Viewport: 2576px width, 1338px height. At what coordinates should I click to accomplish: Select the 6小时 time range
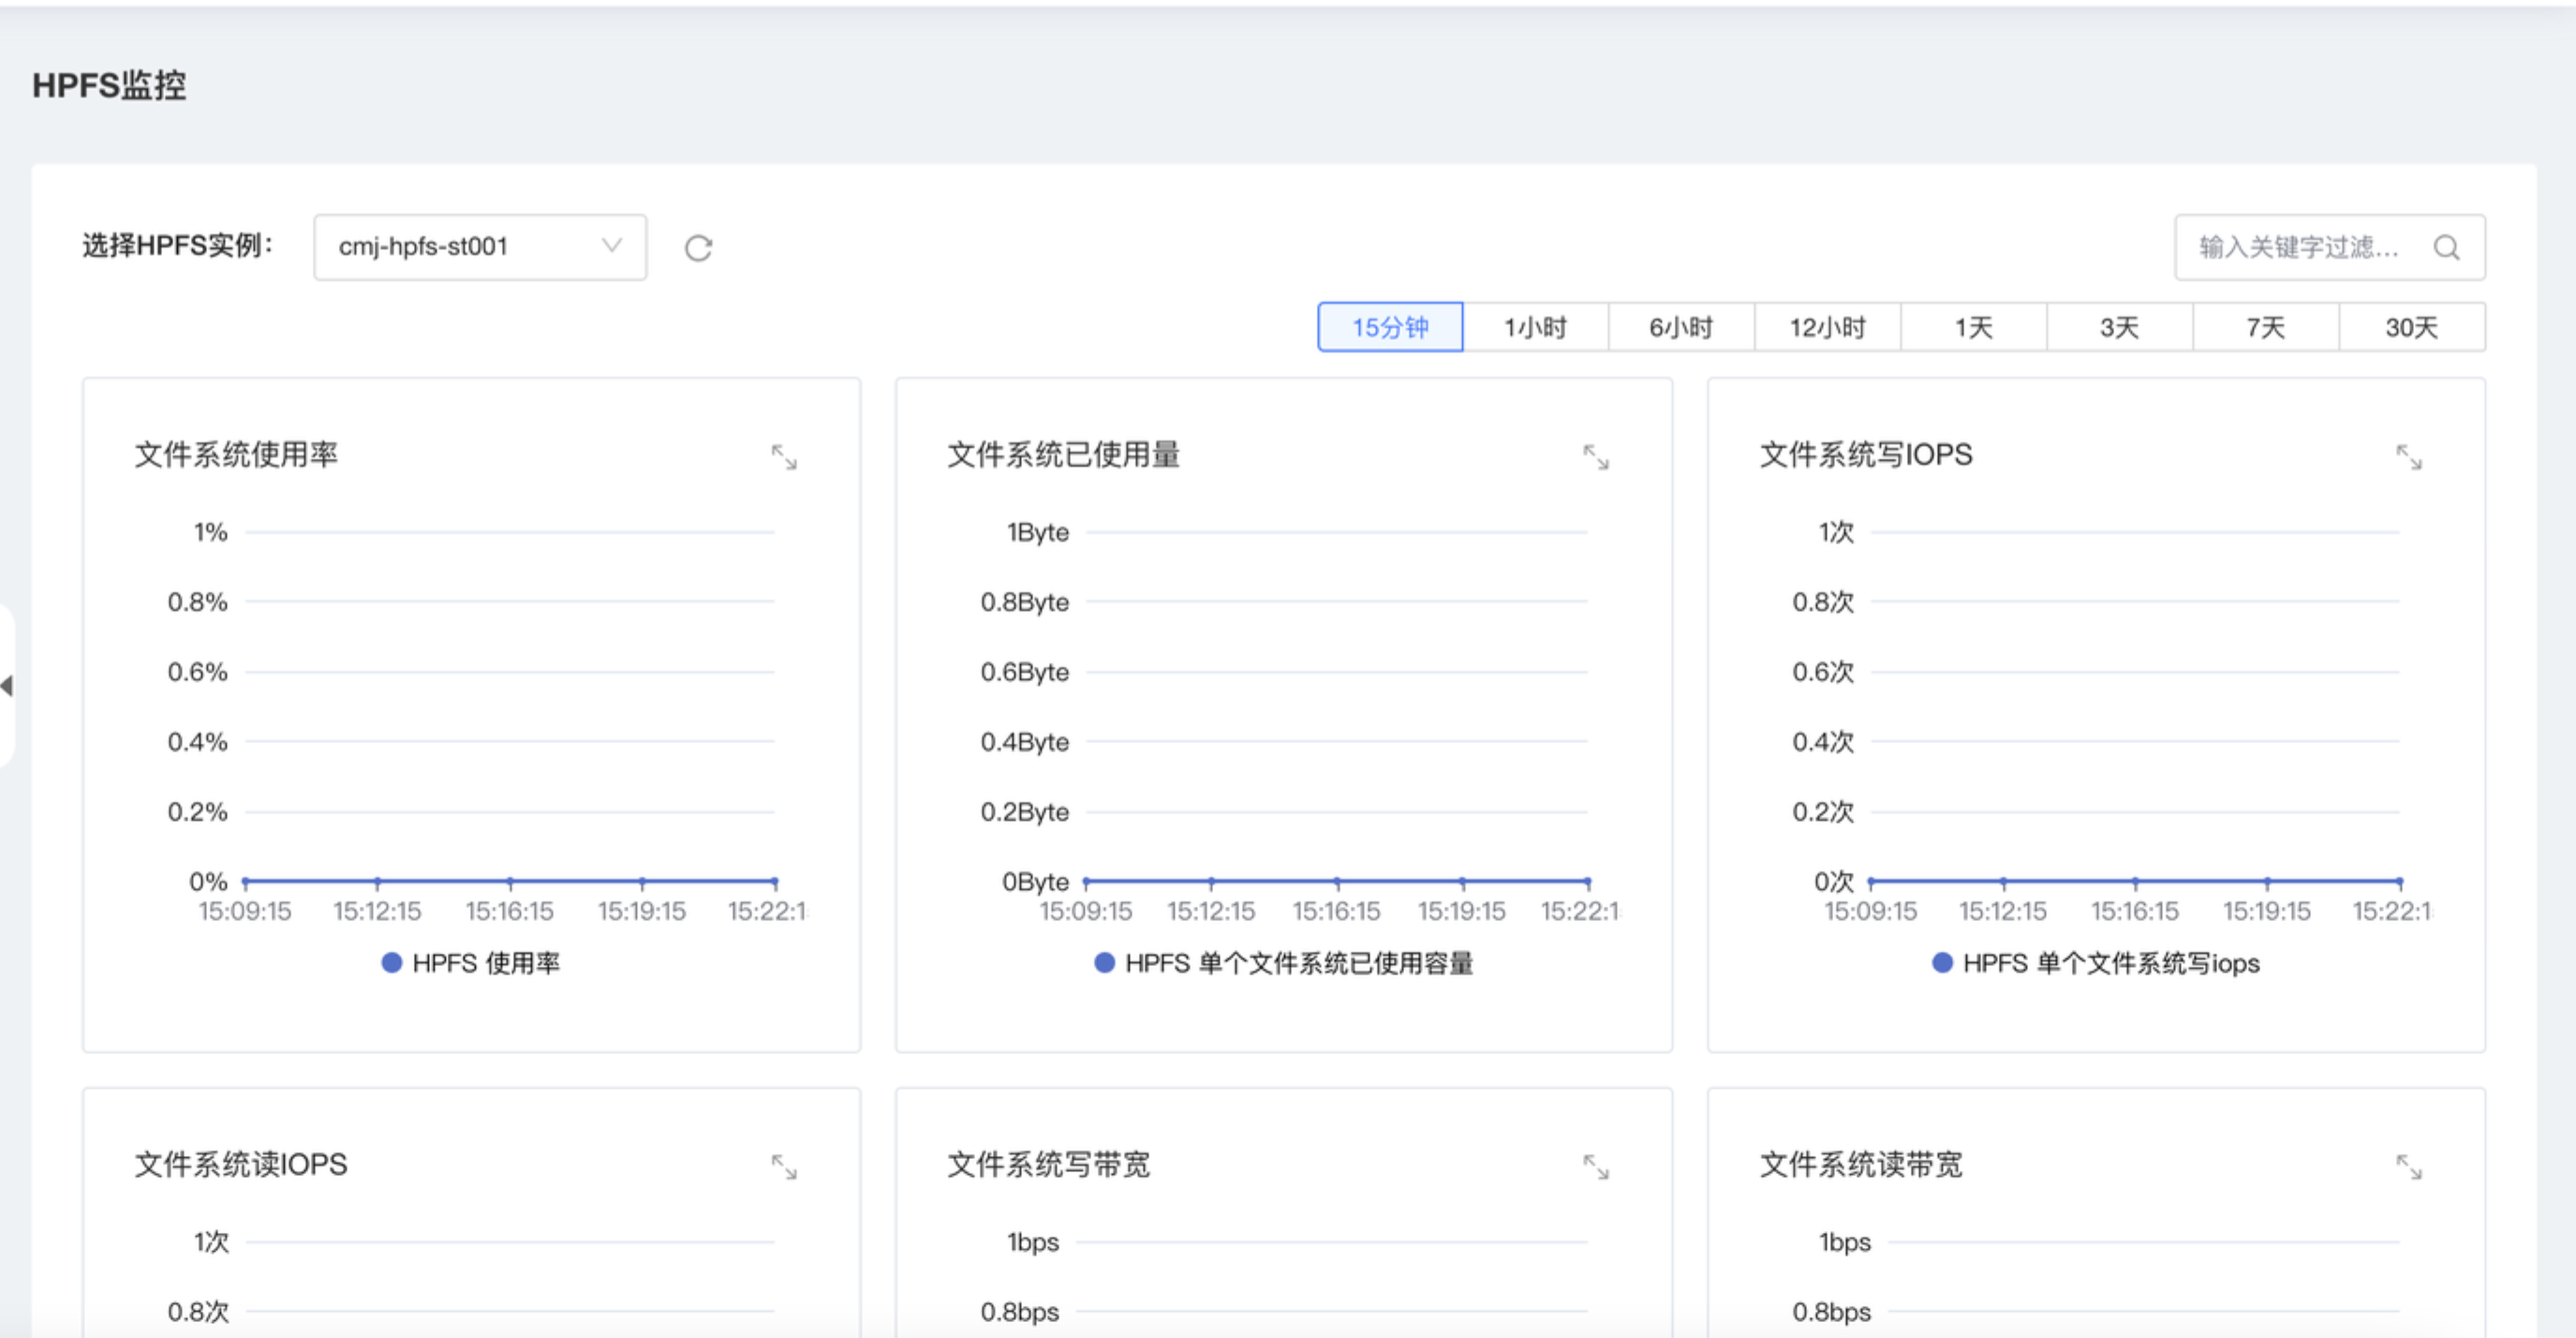click(x=1682, y=327)
